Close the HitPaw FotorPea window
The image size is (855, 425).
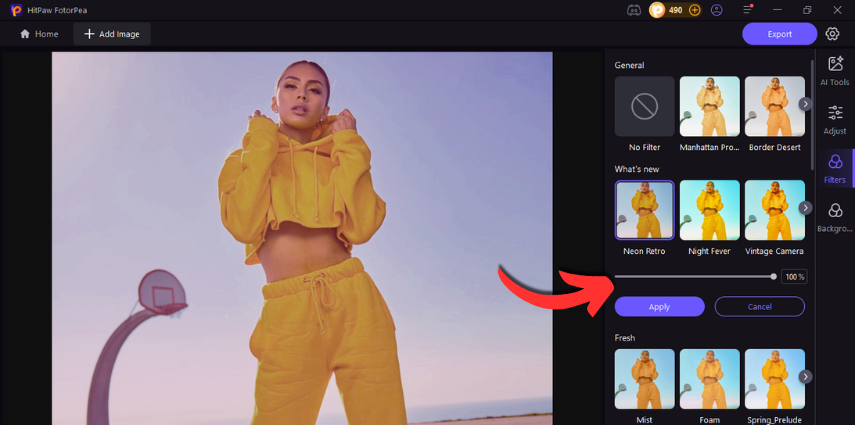(837, 10)
